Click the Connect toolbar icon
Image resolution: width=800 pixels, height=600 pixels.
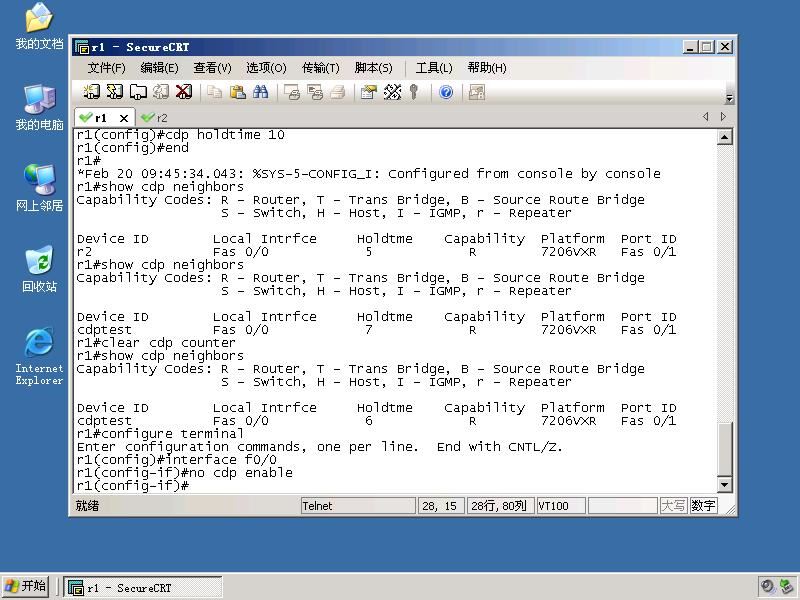91,92
